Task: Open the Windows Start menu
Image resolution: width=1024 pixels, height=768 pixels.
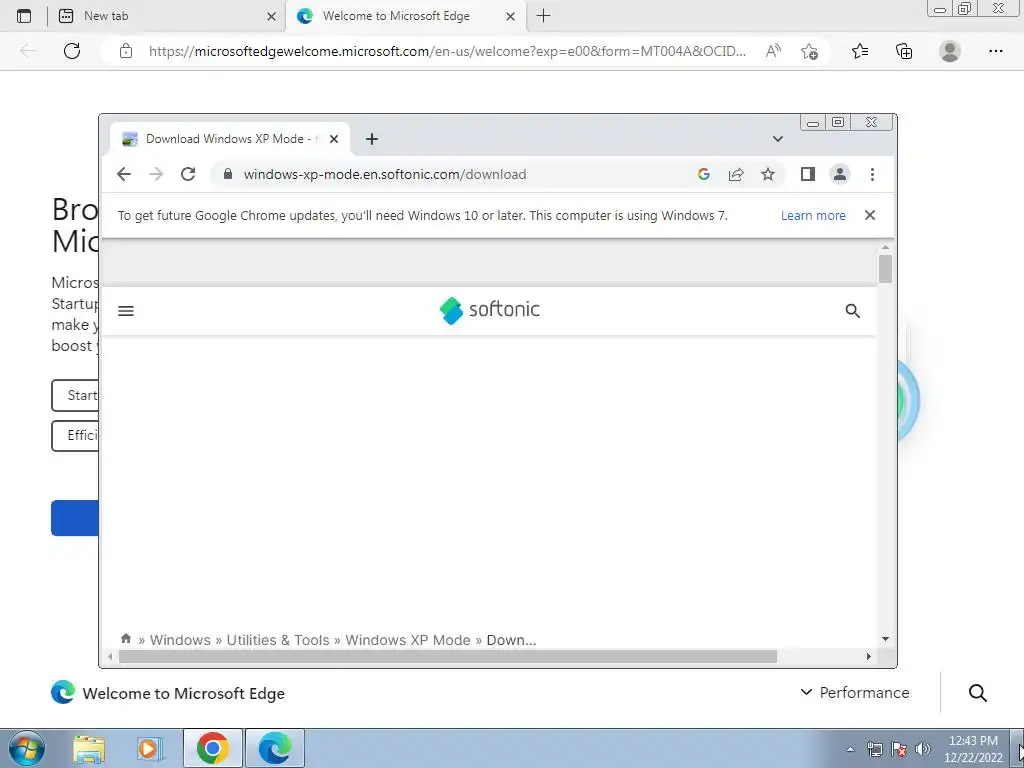Action: tap(25, 748)
